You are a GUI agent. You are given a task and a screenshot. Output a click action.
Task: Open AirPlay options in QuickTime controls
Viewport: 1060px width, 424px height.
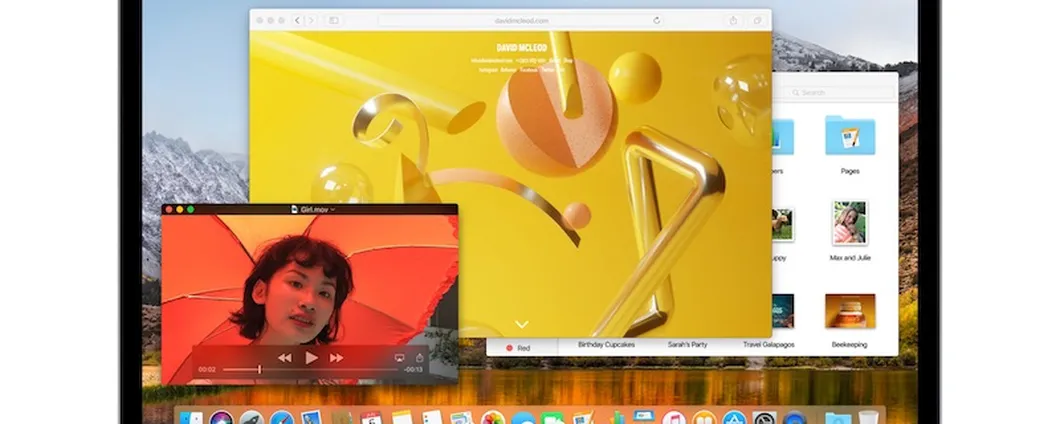click(x=399, y=358)
